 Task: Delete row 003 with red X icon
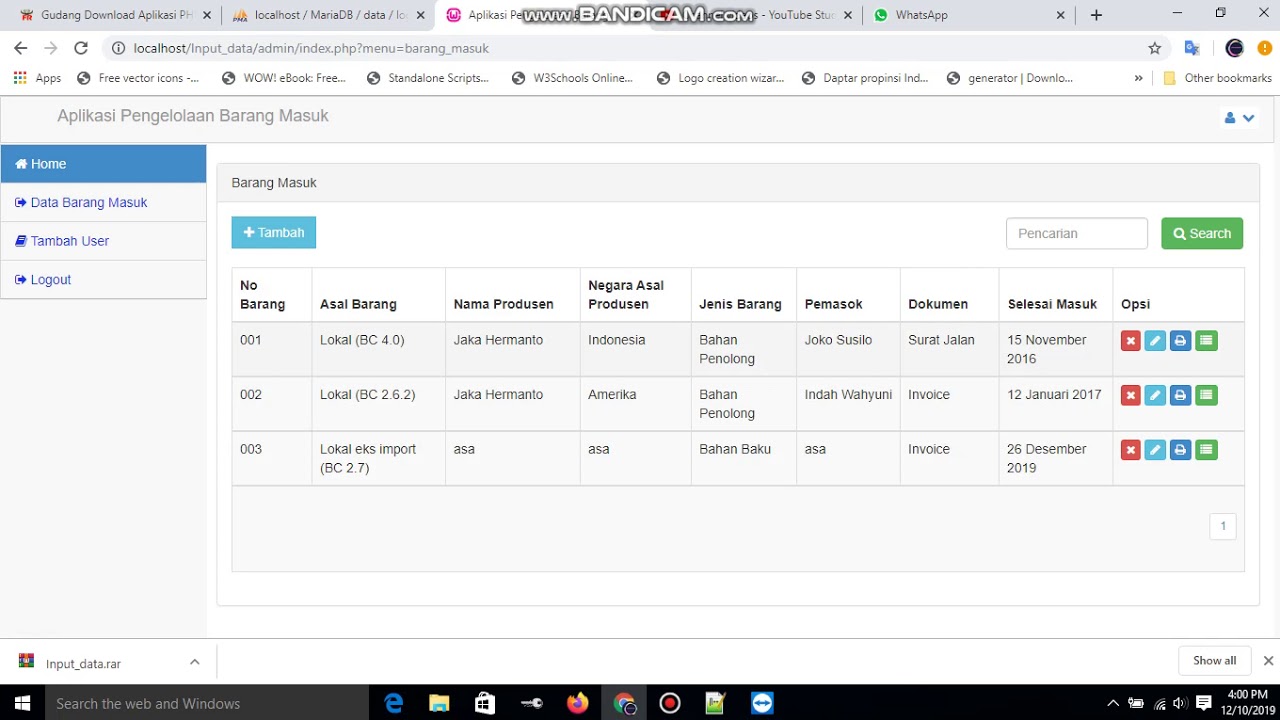(1131, 450)
